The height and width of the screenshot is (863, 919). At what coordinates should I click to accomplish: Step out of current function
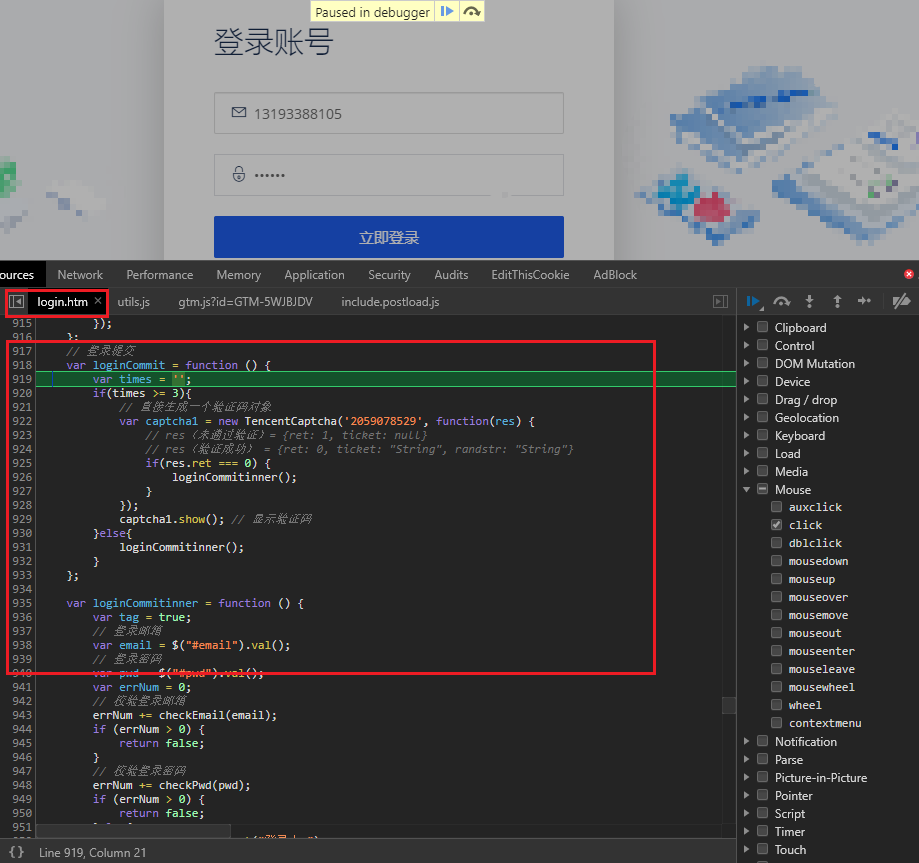(x=837, y=301)
